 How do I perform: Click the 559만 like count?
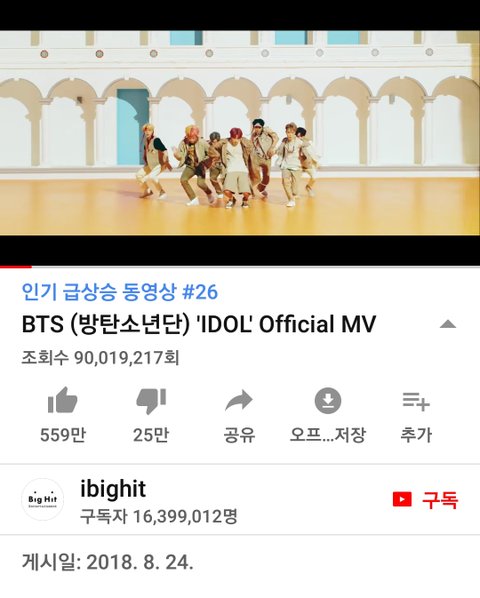(x=63, y=435)
